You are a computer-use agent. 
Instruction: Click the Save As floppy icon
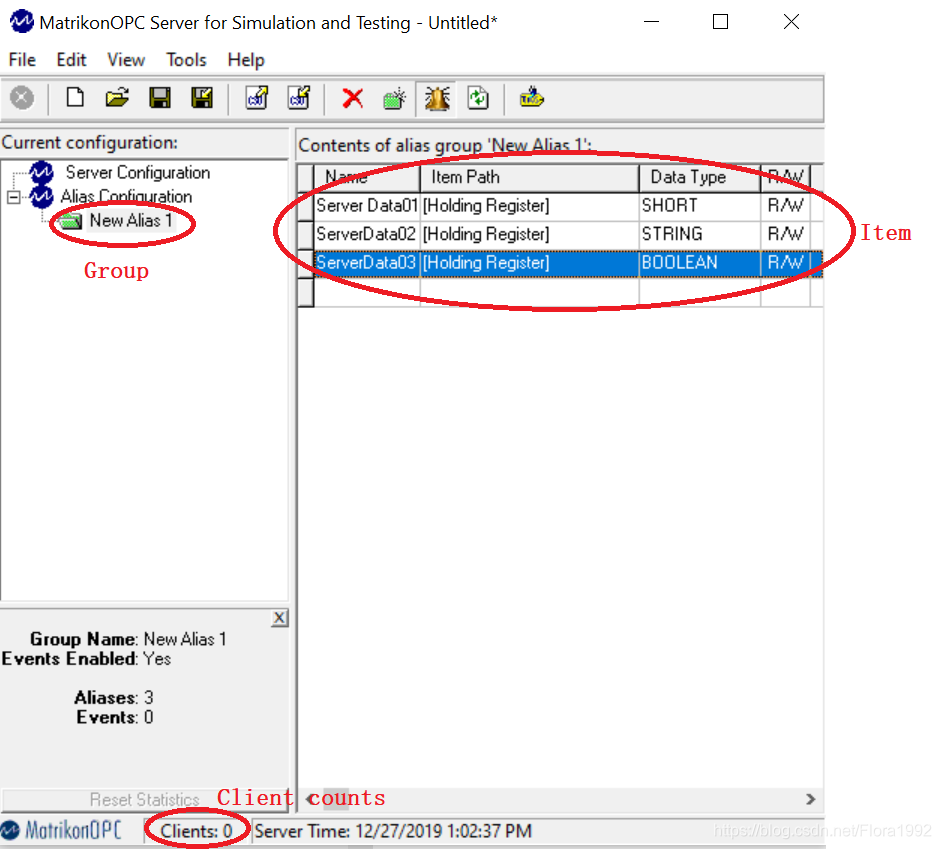202,97
